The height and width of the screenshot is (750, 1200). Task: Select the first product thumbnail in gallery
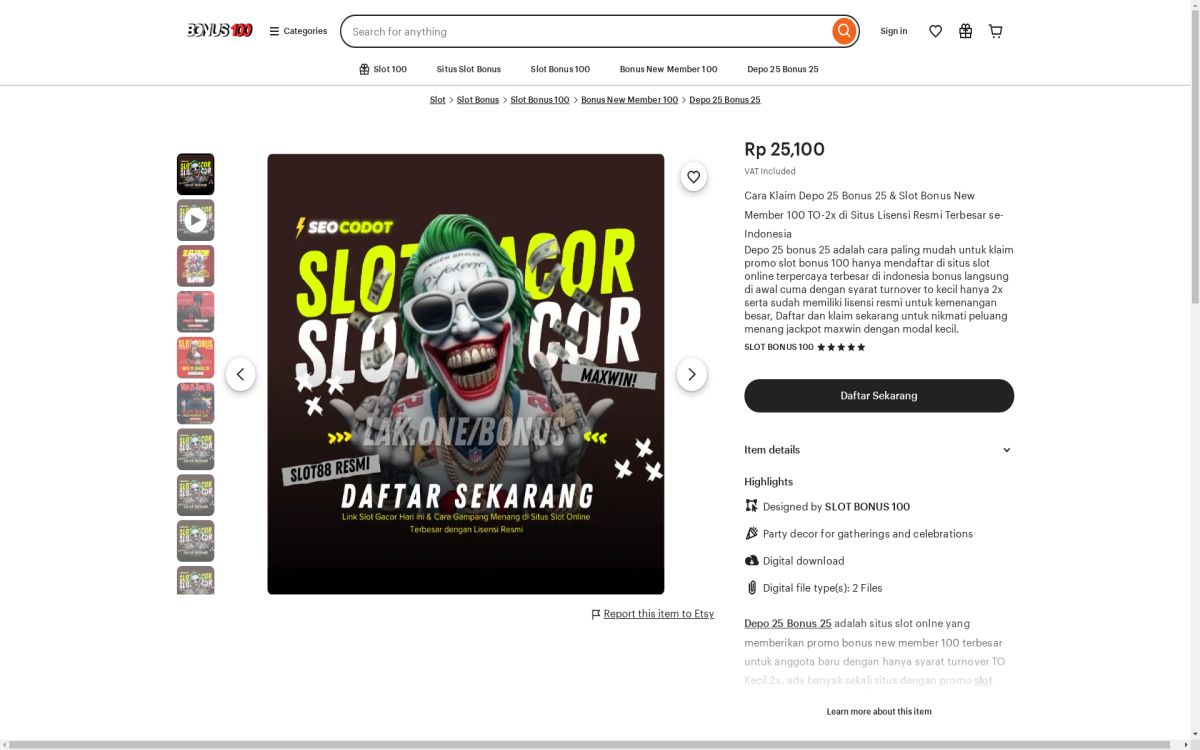(x=195, y=174)
